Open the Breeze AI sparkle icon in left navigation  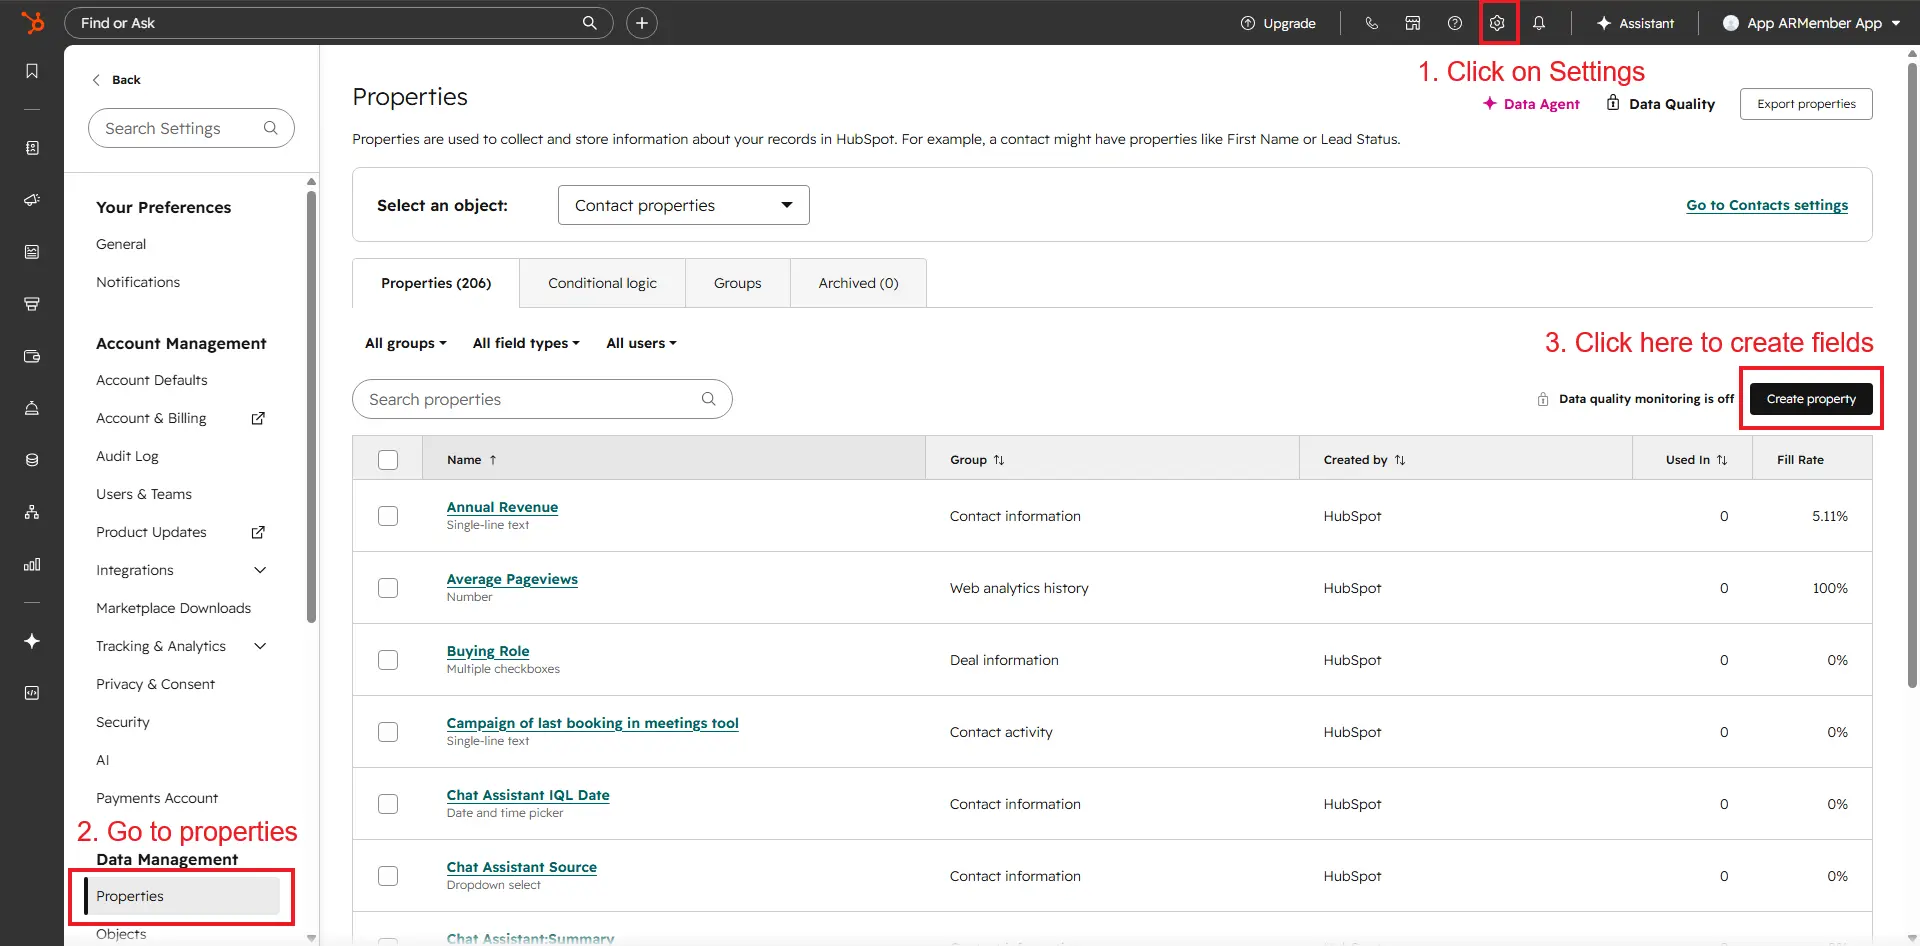[32, 641]
